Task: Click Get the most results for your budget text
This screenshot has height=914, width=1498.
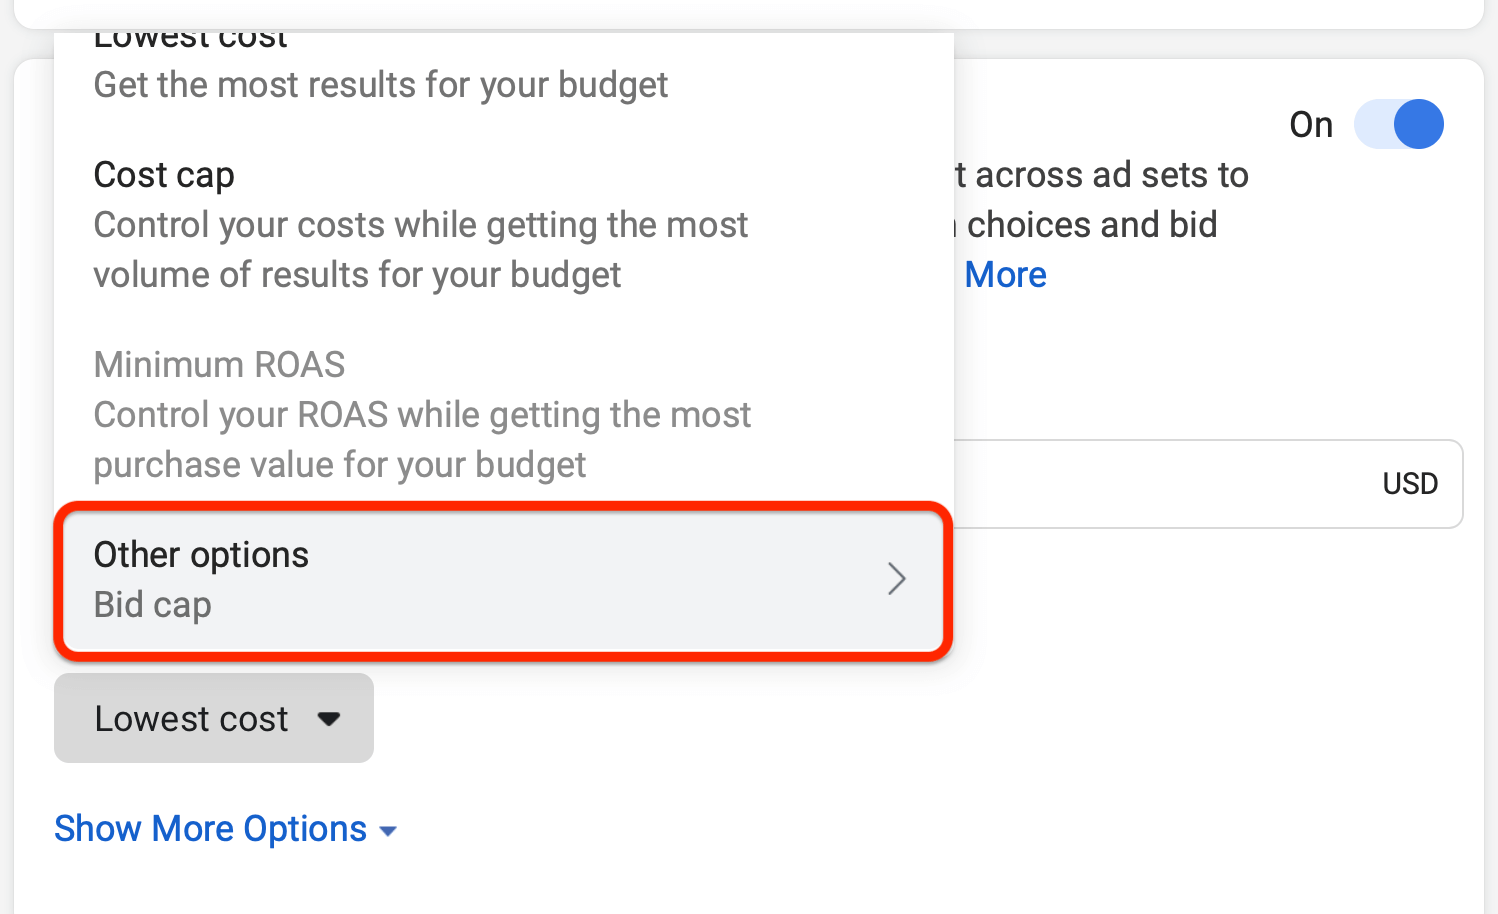Action: click(x=380, y=85)
